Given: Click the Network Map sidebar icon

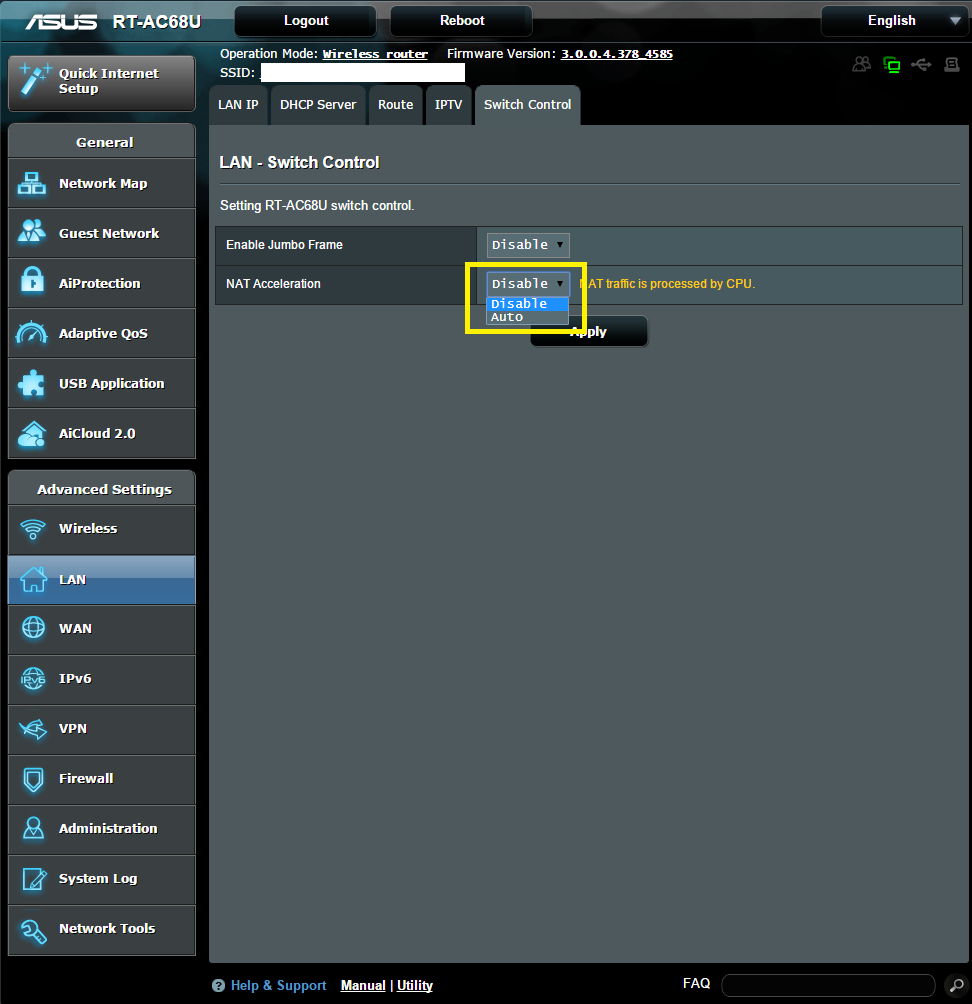Looking at the screenshot, I should click(33, 183).
